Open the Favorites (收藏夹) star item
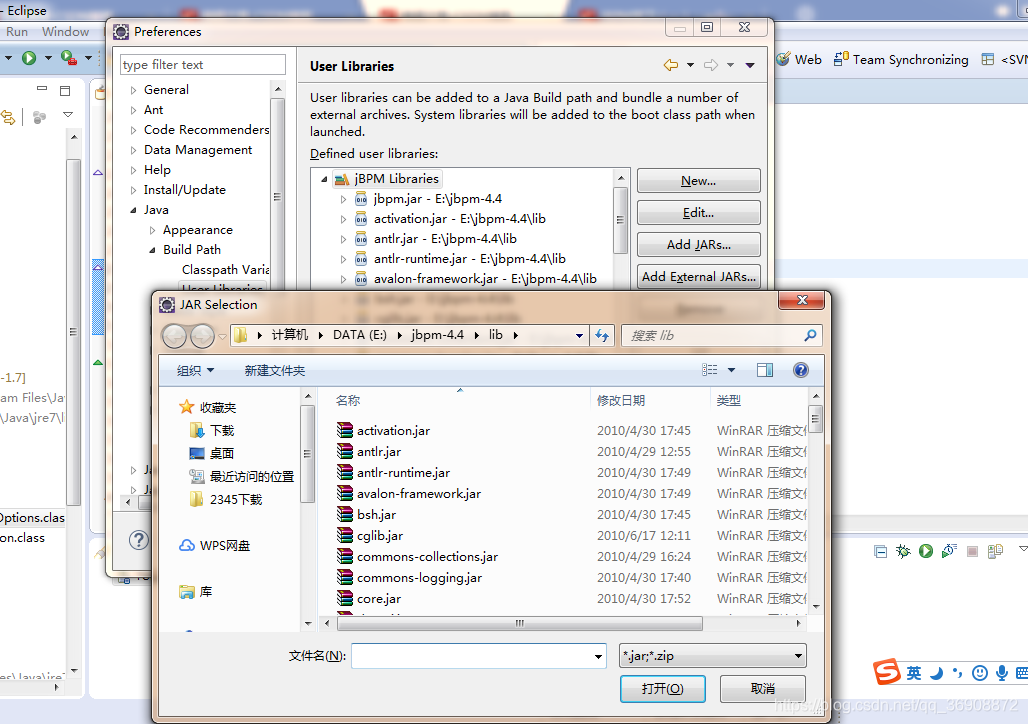Image resolution: width=1028 pixels, height=724 pixels. tap(207, 407)
